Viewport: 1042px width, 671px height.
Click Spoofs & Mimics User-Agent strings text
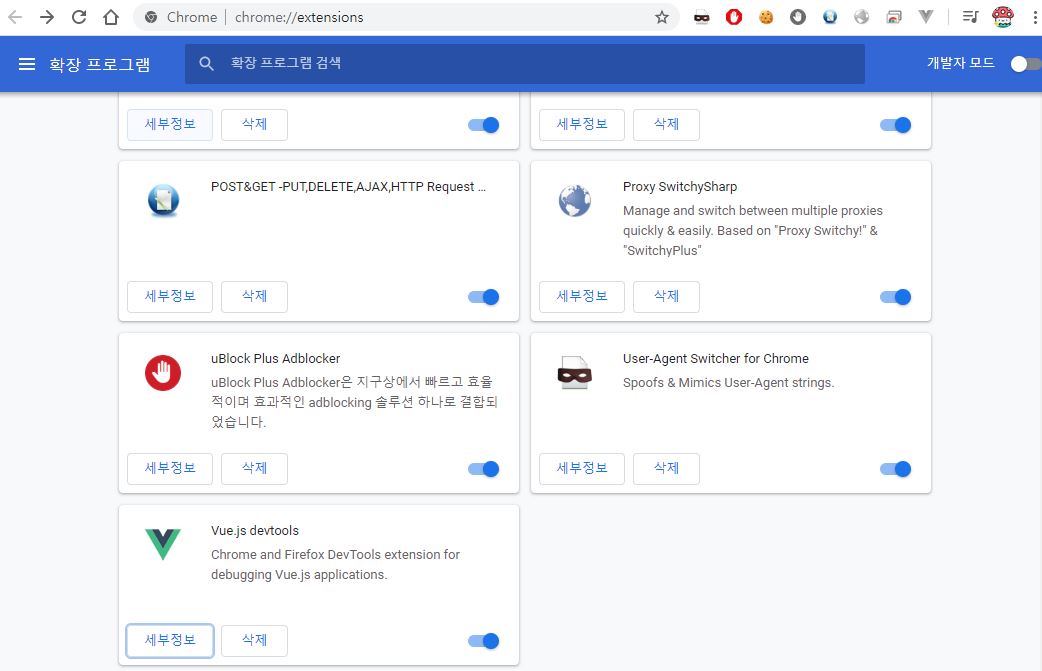point(728,383)
